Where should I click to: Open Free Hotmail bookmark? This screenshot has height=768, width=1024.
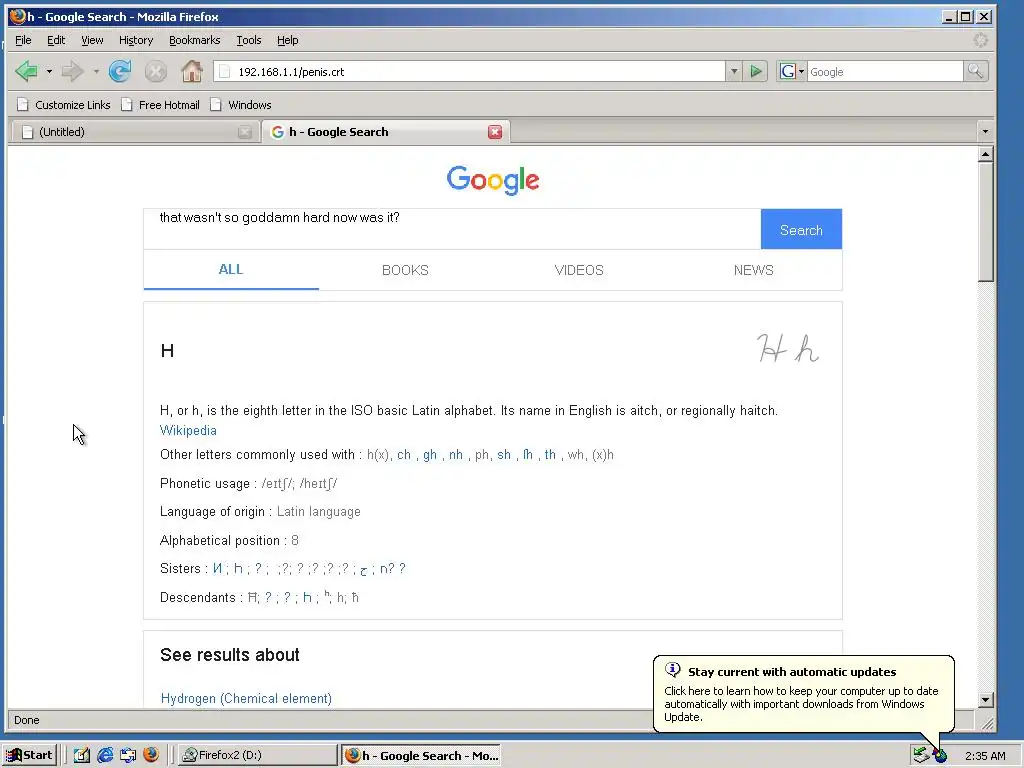[x=160, y=105]
